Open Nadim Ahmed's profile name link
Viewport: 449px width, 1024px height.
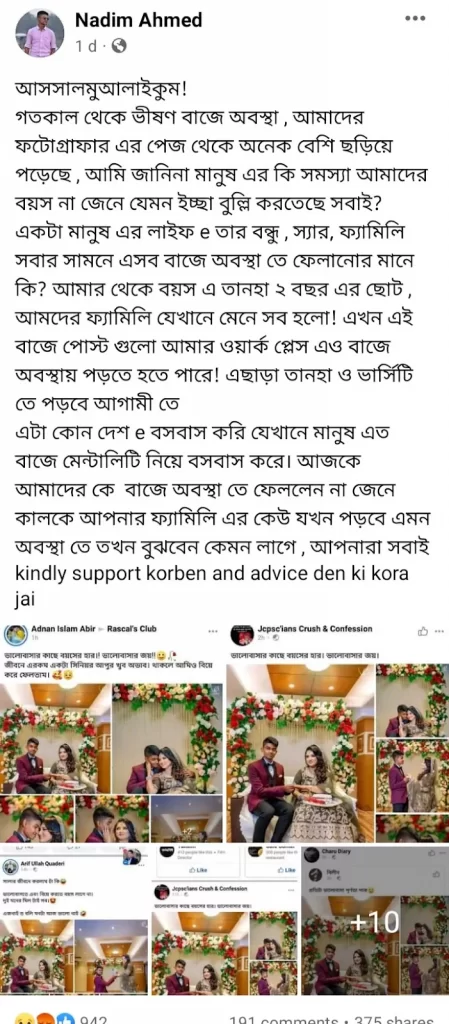pos(138,20)
